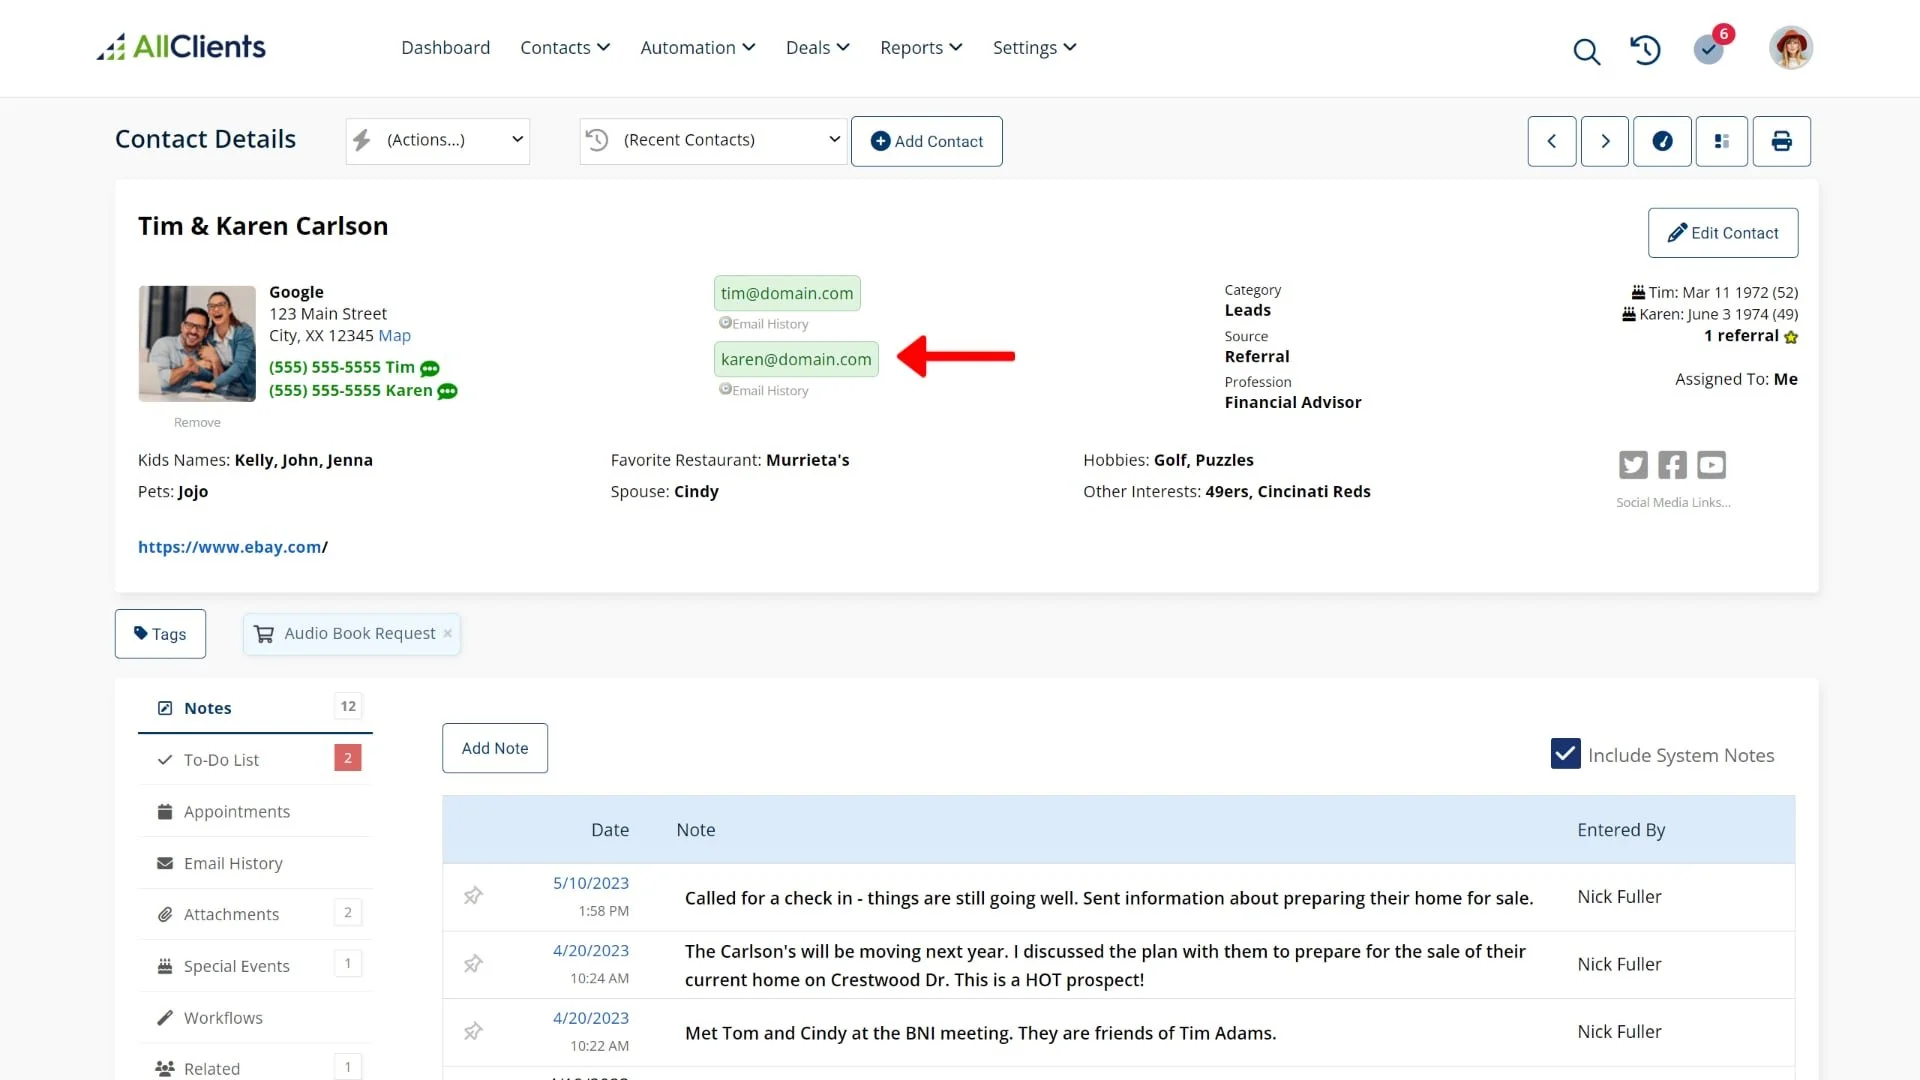This screenshot has height=1080, width=1920.
Task: Pin the 10:22 AM BNI meeting note
Action: (x=473, y=1031)
